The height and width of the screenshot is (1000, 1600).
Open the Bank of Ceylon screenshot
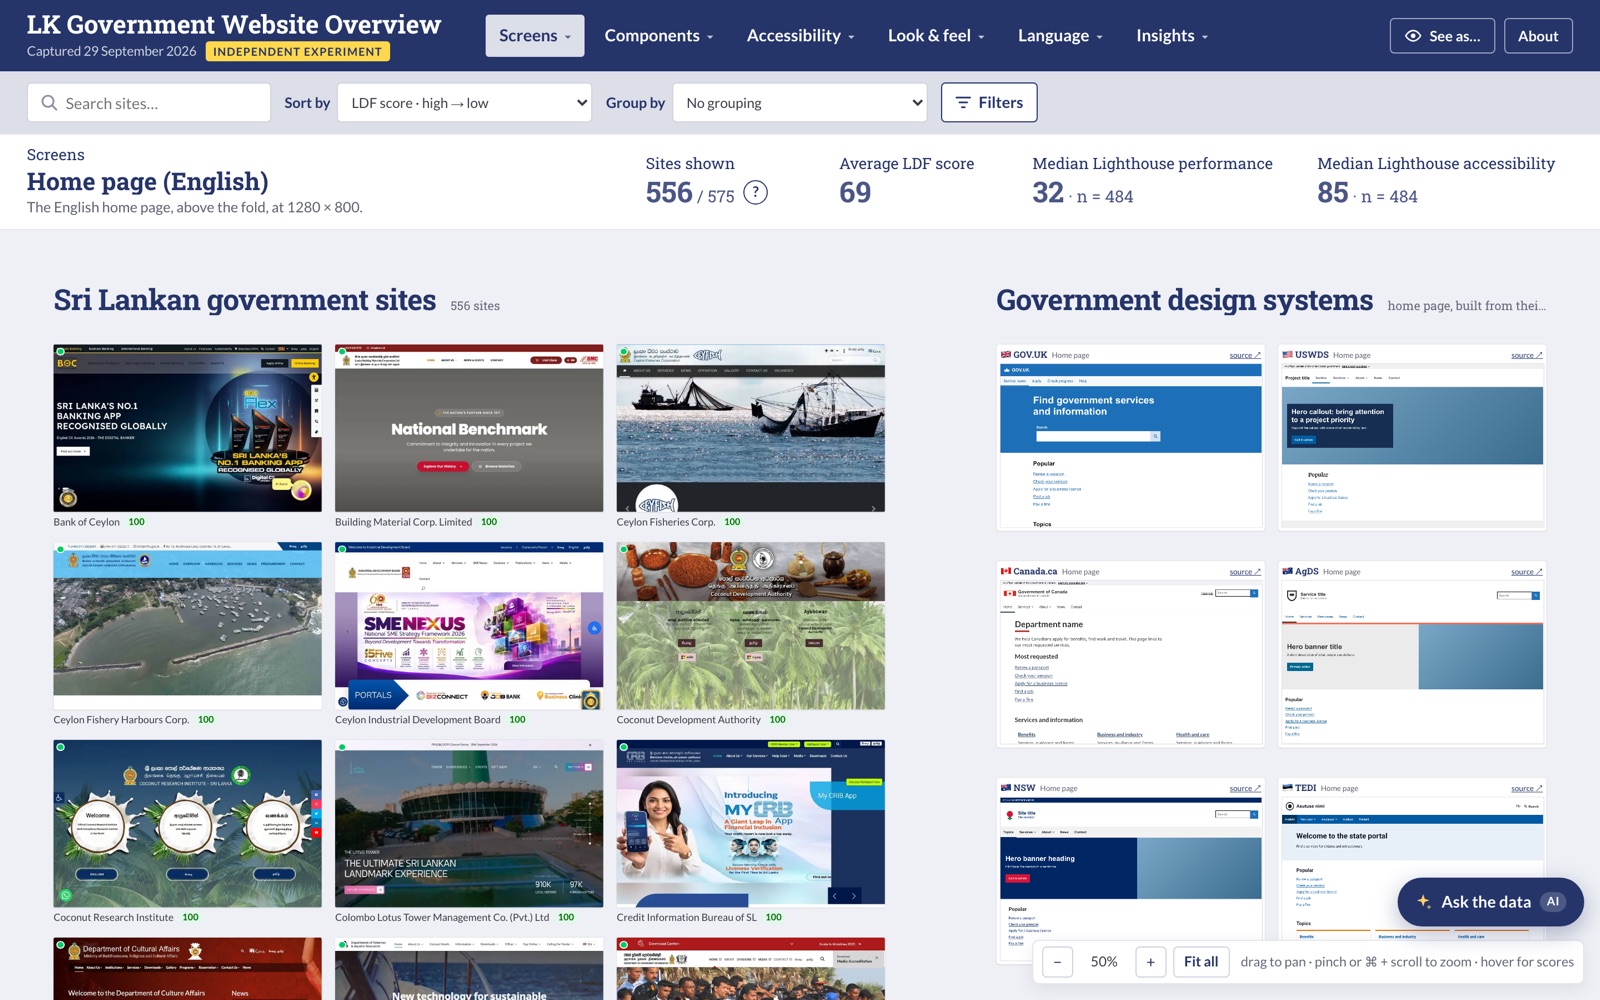188,428
